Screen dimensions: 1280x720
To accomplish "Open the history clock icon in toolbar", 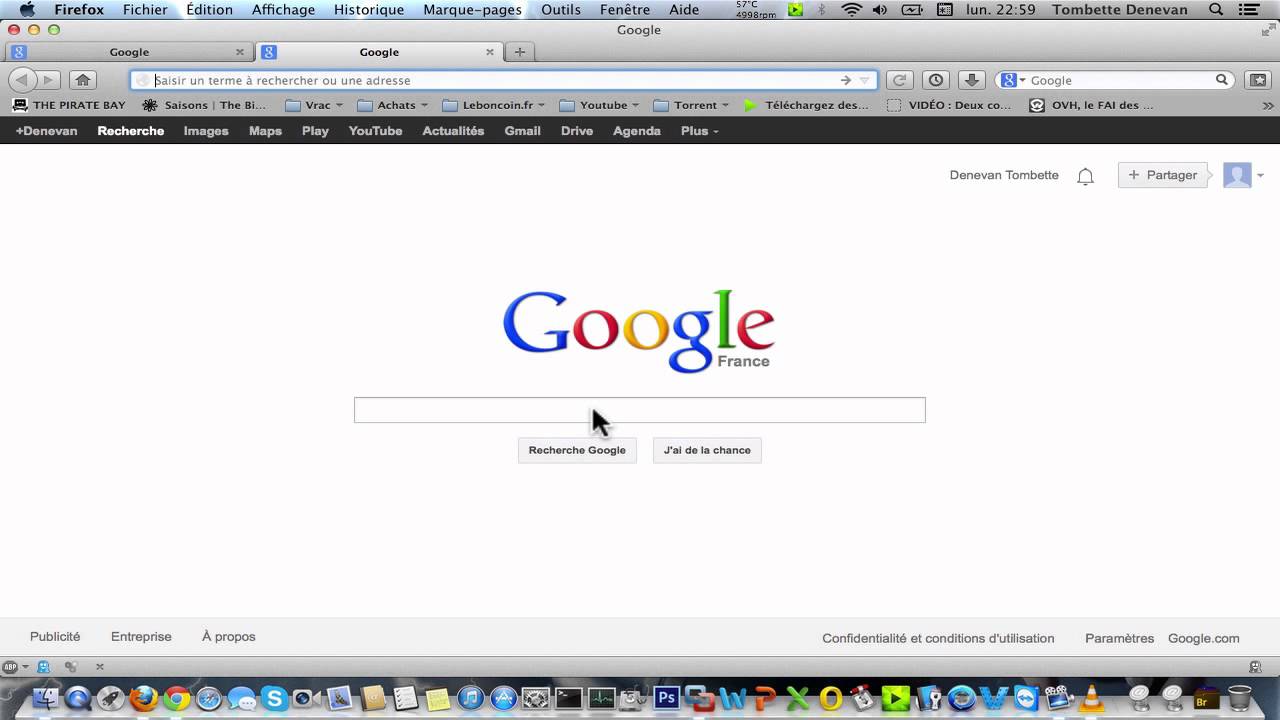I will point(936,80).
